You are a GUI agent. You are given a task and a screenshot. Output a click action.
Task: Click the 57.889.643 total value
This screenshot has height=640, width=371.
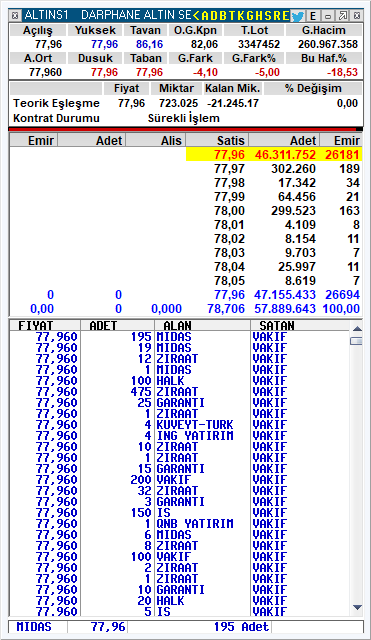coord(285,309)
